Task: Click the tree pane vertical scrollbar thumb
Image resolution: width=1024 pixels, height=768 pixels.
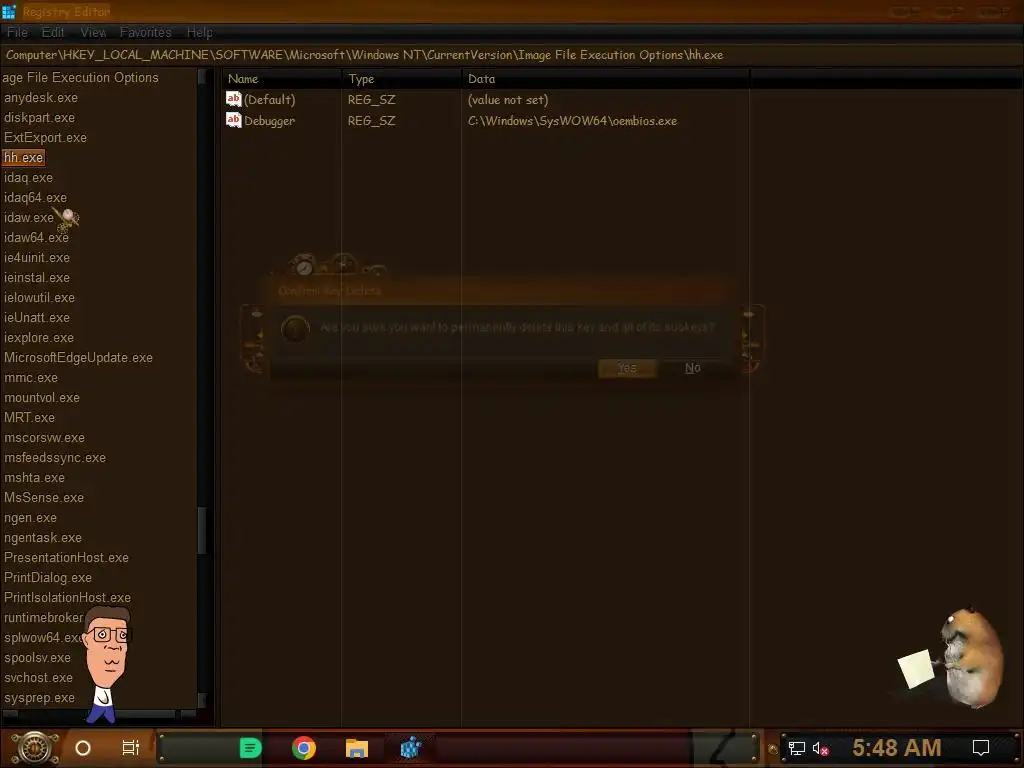Action: (x=202, y=530)
